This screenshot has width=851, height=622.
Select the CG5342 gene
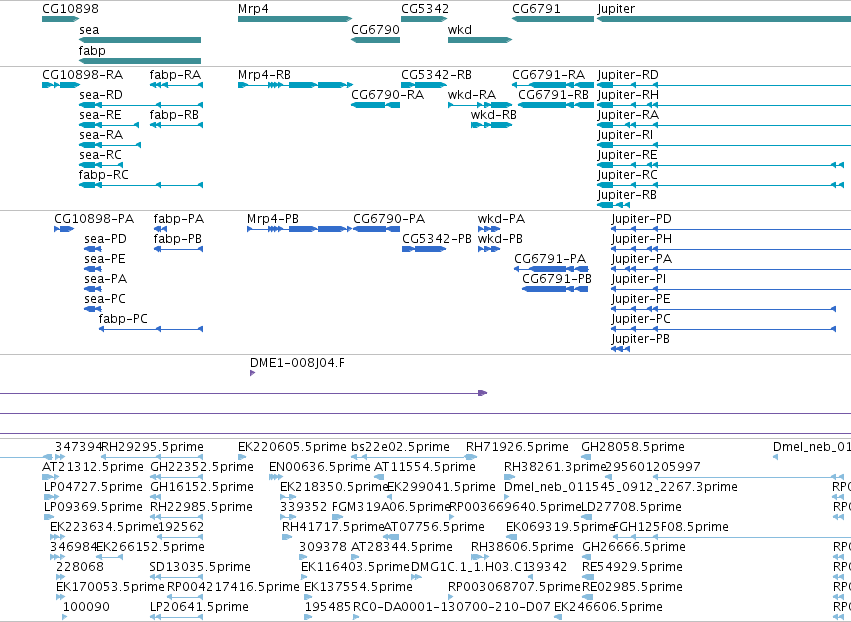[x=424, y=19]
